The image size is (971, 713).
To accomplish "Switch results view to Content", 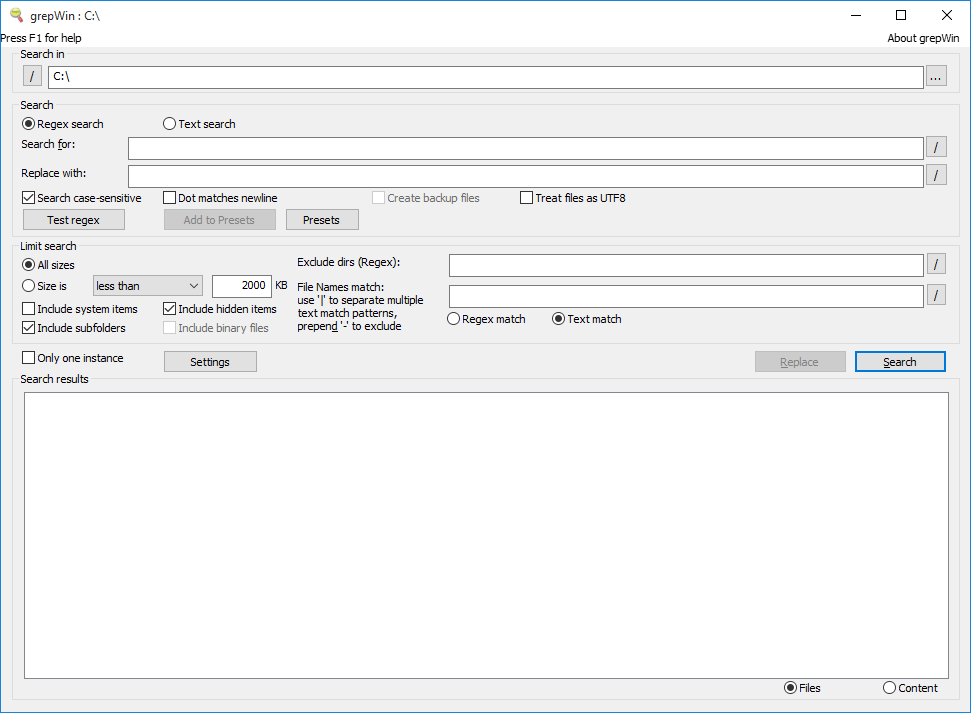I will [887, 687].
